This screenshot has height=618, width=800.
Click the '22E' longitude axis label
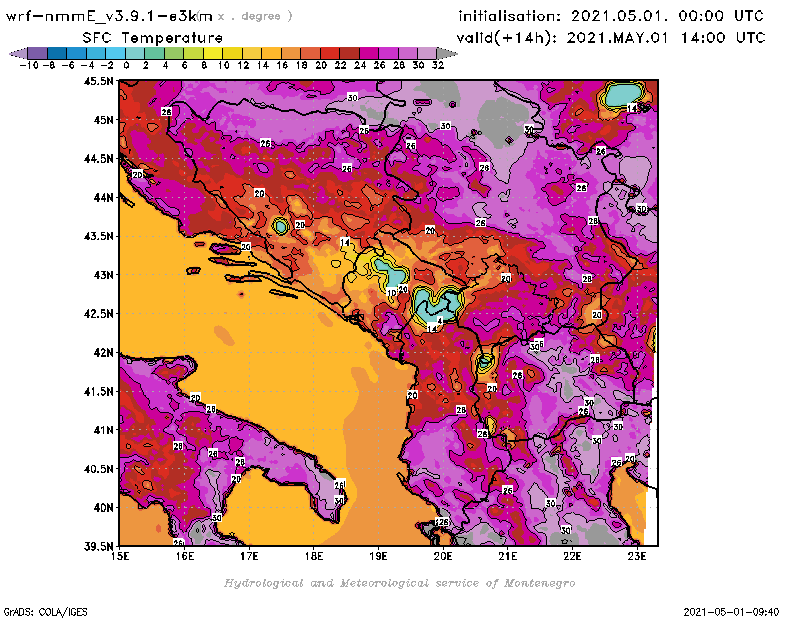(x=572, y=556)
